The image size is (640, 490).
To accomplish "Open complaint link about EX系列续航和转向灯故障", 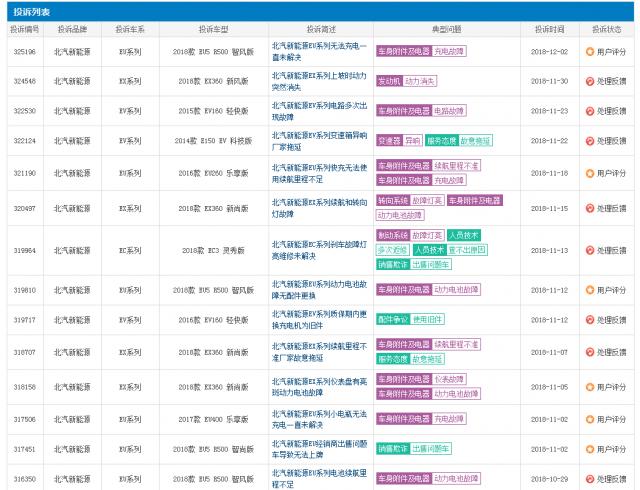I will (x=319, y=208).
